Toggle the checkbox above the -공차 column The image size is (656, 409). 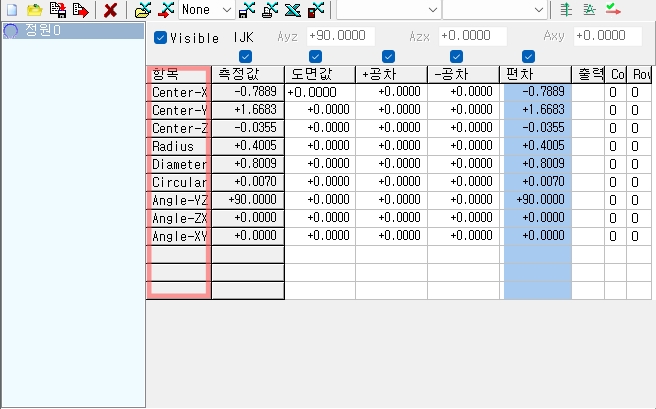click(x=456, y=56)
